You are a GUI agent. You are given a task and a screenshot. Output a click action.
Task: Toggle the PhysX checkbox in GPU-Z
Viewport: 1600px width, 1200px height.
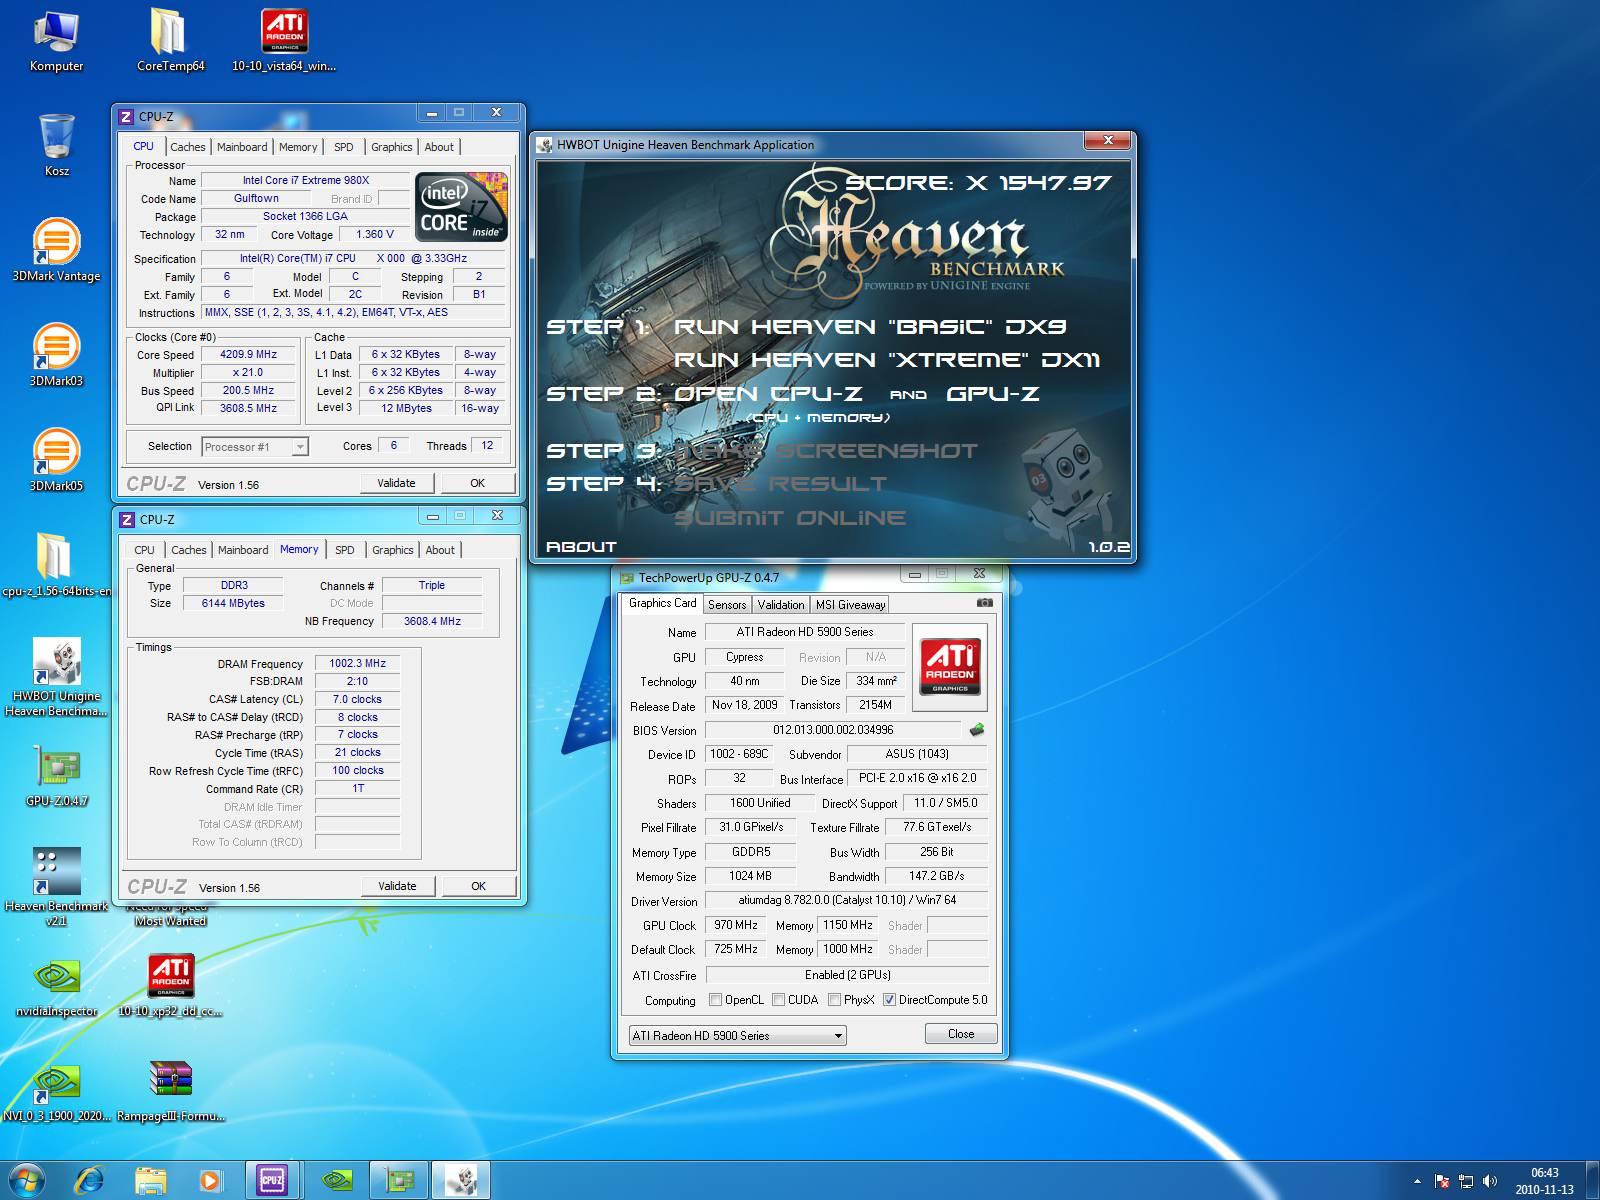pyautogui.click(x=834, y=999)
